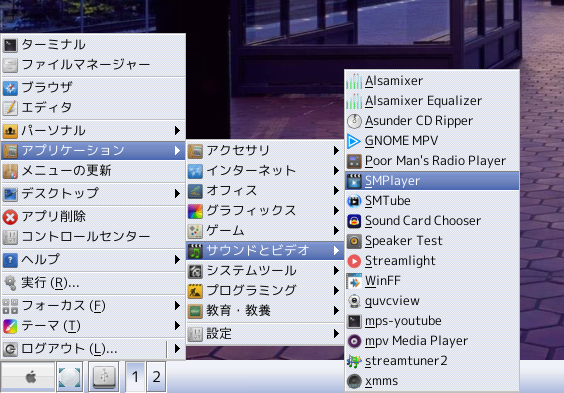Expand the システムツール submenu

coord(265,271)
